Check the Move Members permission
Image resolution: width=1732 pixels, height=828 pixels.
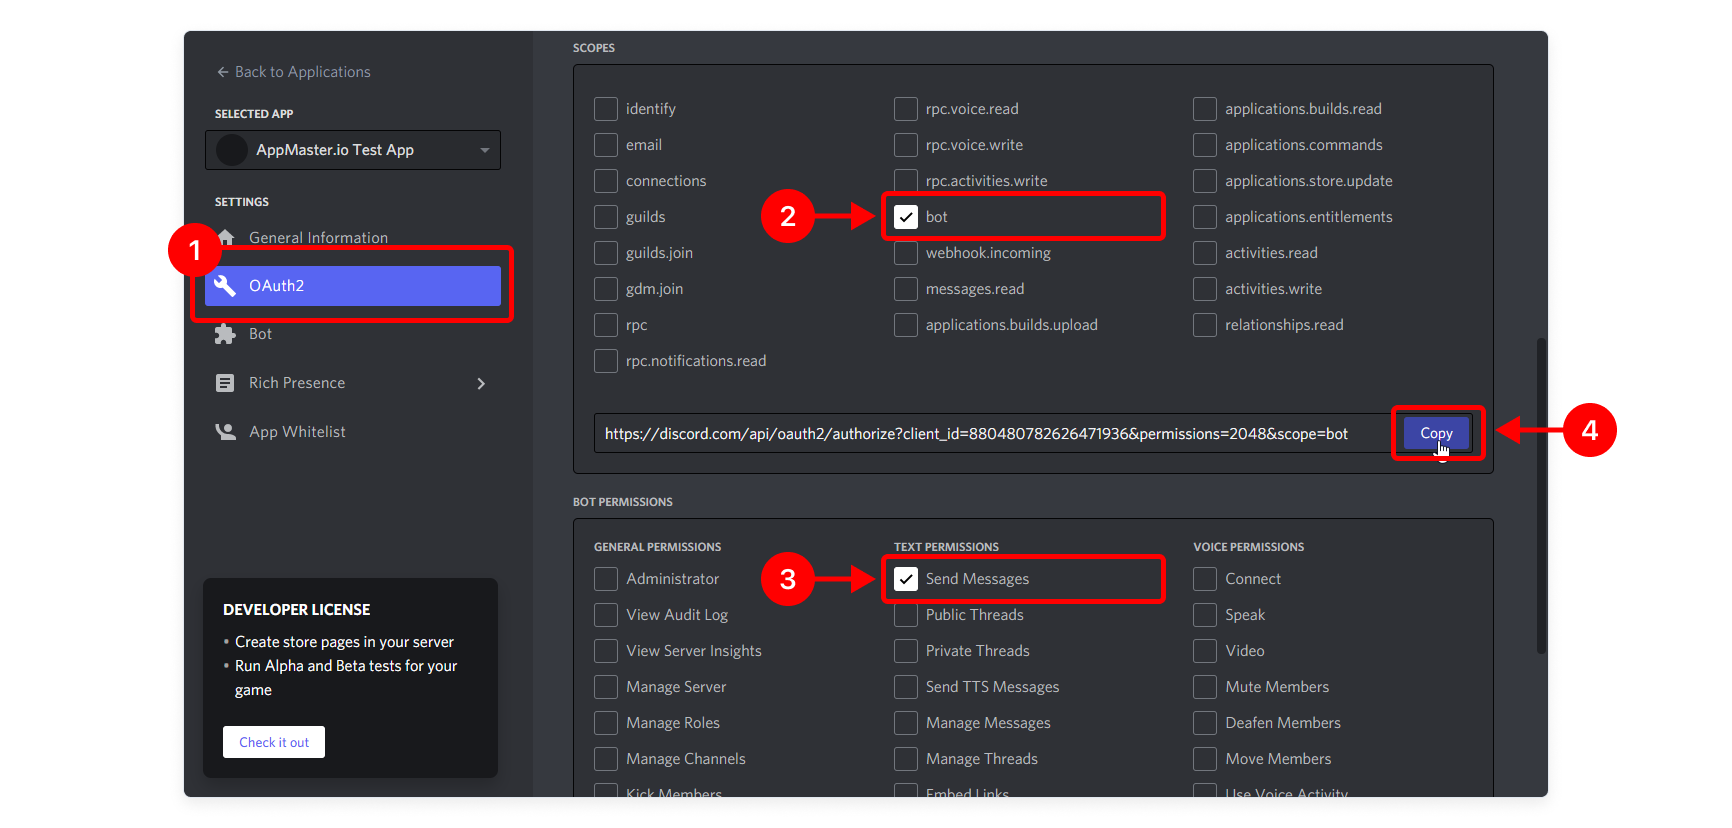coord(1205,759)
